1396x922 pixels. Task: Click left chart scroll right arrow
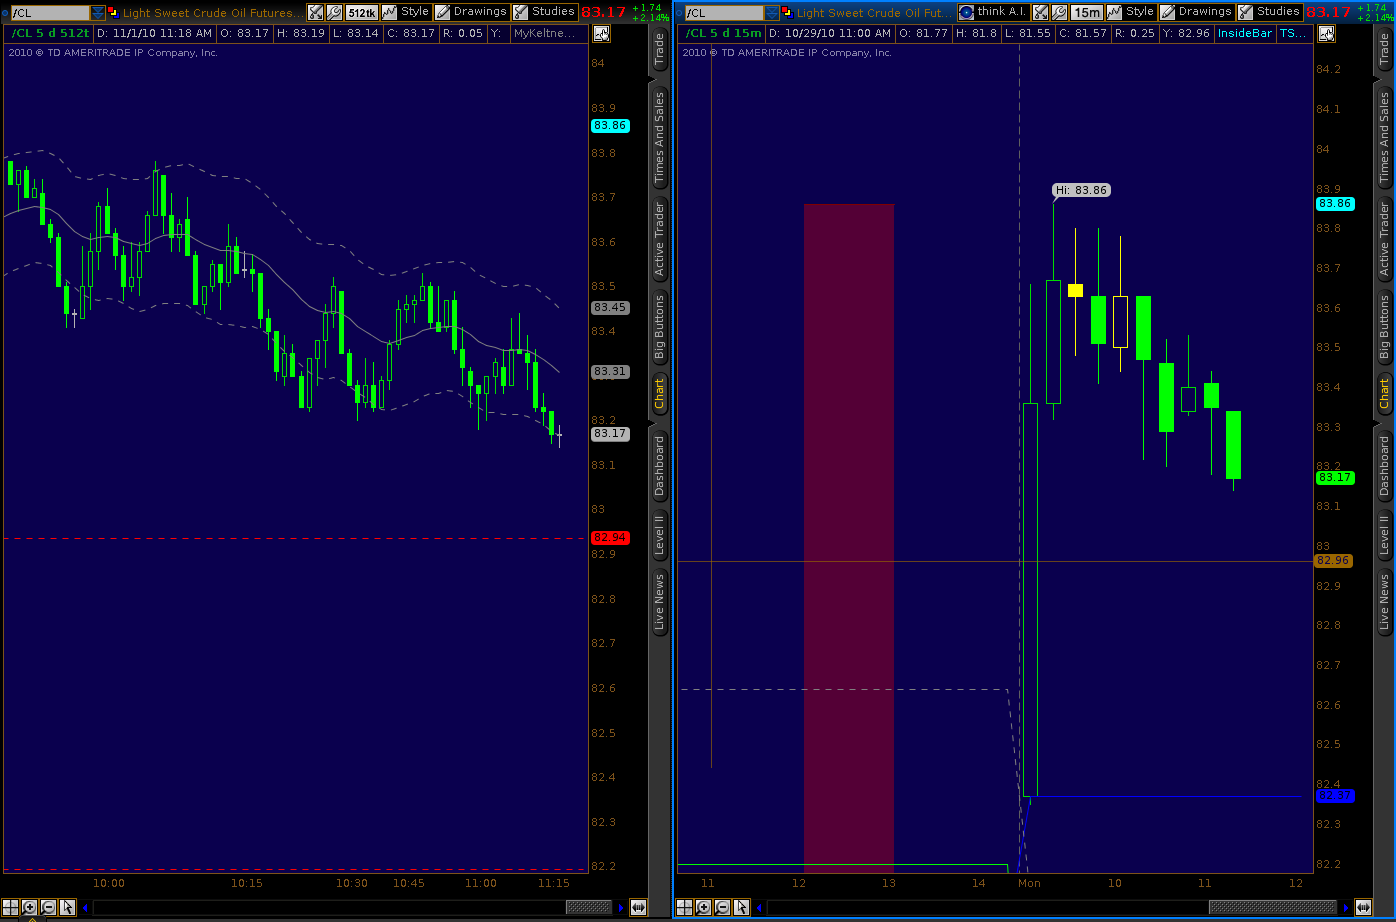click(620, 908)
